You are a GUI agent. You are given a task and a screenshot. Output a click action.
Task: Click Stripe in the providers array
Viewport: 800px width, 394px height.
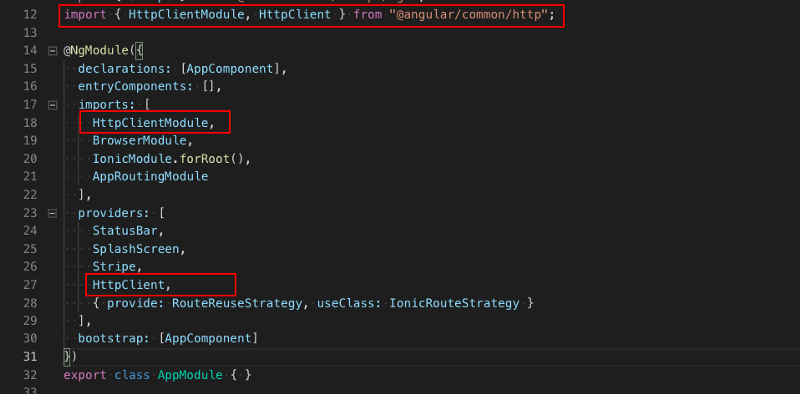pyautogui.click(x=114, y=267)
